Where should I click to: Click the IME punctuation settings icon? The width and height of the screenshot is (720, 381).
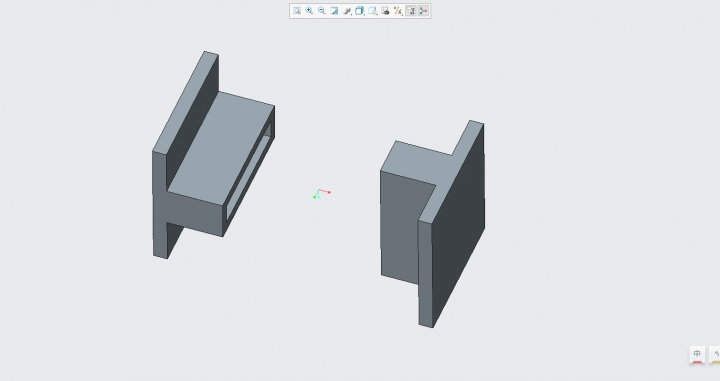(x=716, y=354)
